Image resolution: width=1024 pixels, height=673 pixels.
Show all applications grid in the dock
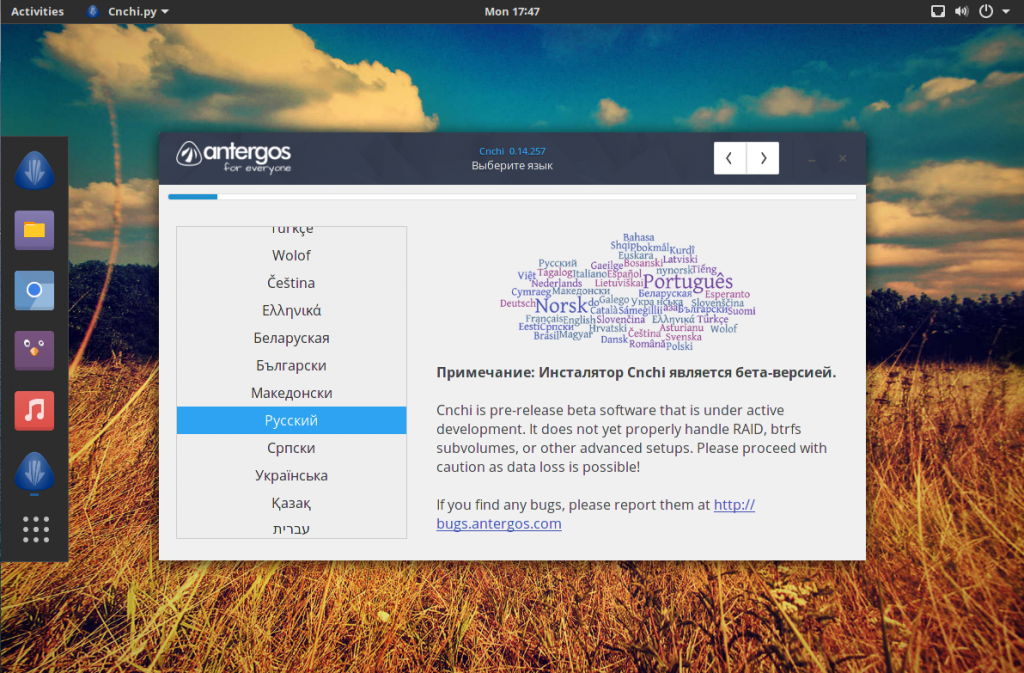pyautogui.click(x=35, y=529)
